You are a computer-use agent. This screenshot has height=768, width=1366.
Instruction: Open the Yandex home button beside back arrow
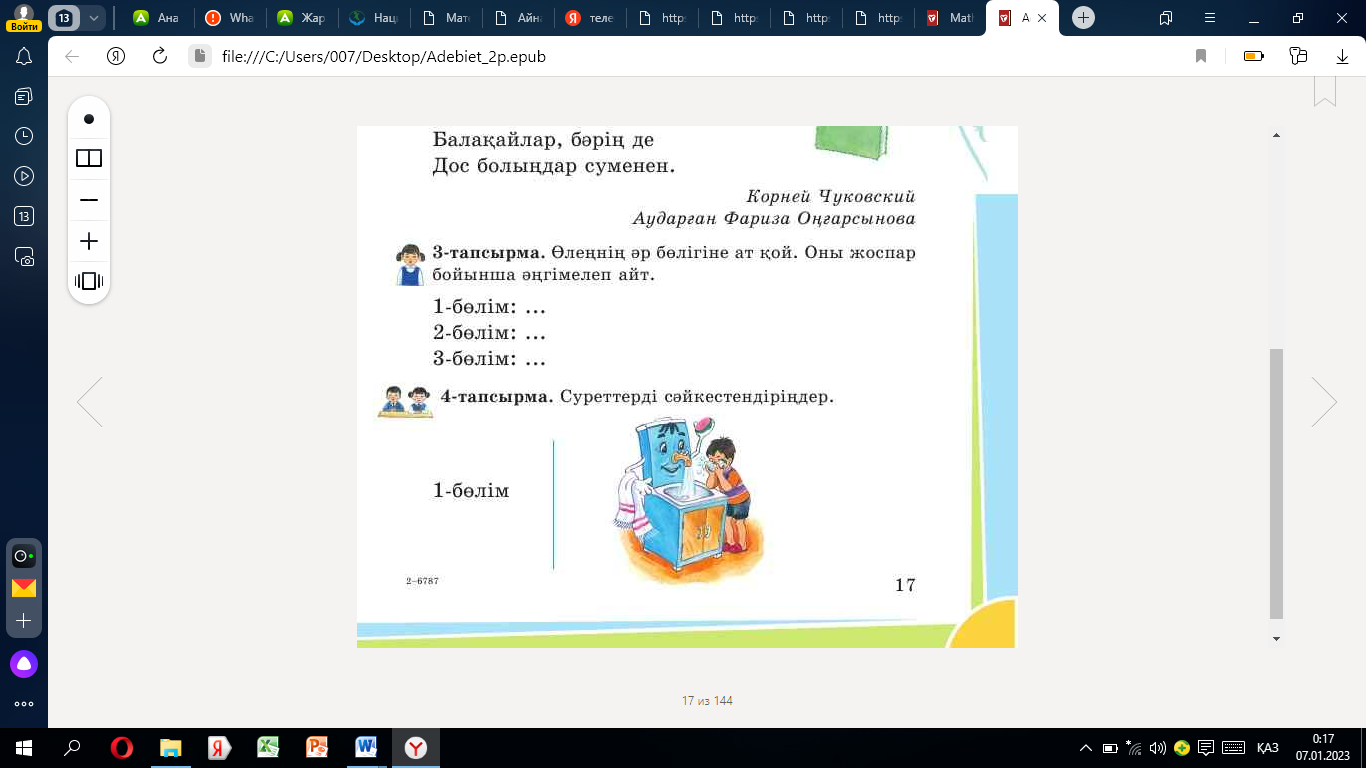point(116,56)
